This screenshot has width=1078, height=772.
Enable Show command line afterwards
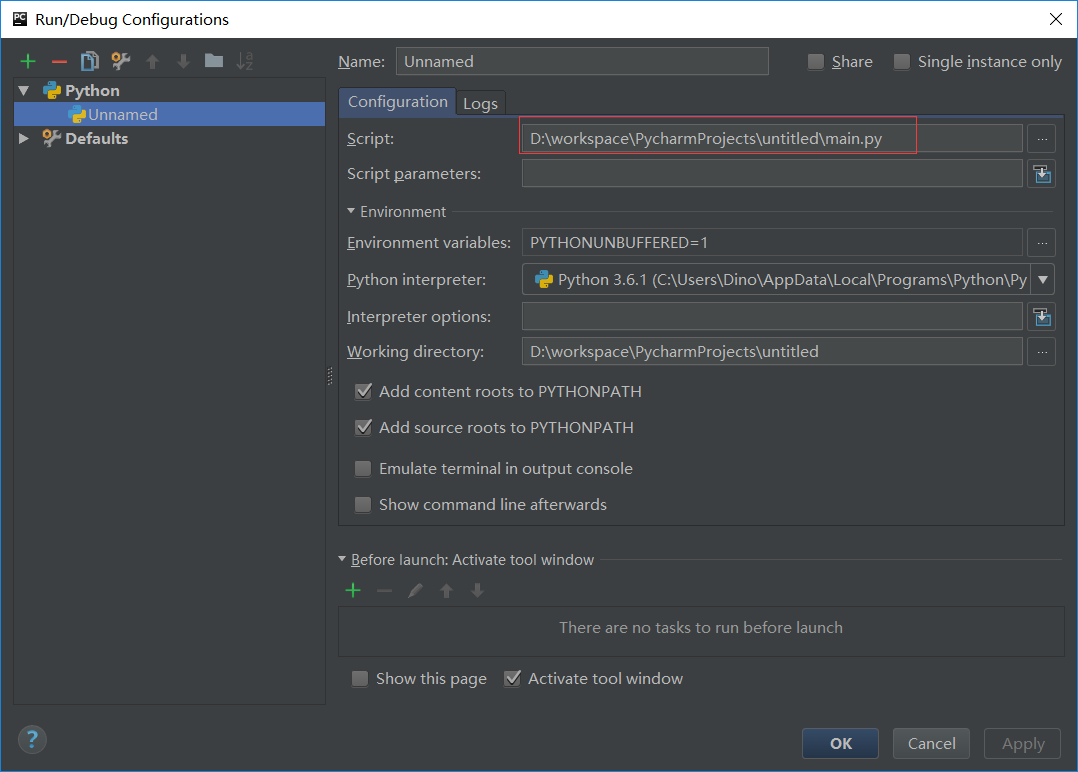coord(363,505)
